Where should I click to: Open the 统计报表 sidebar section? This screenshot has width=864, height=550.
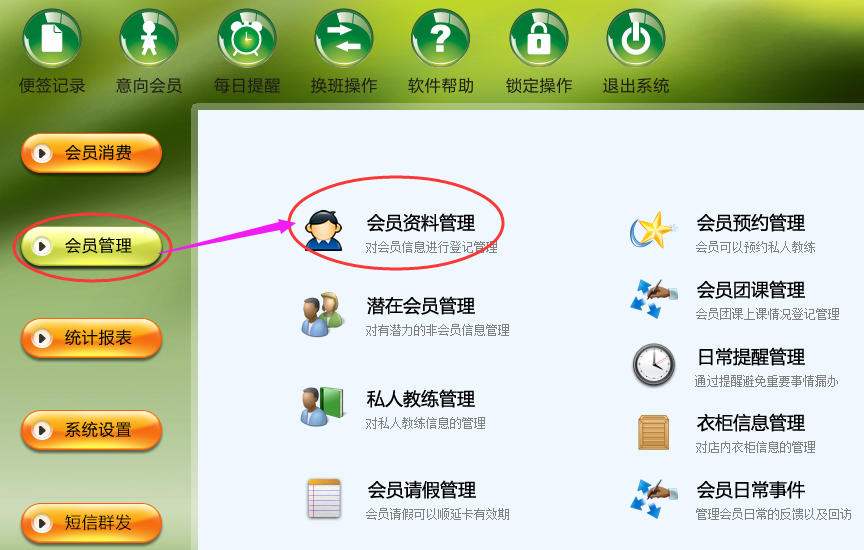(91, 338)
